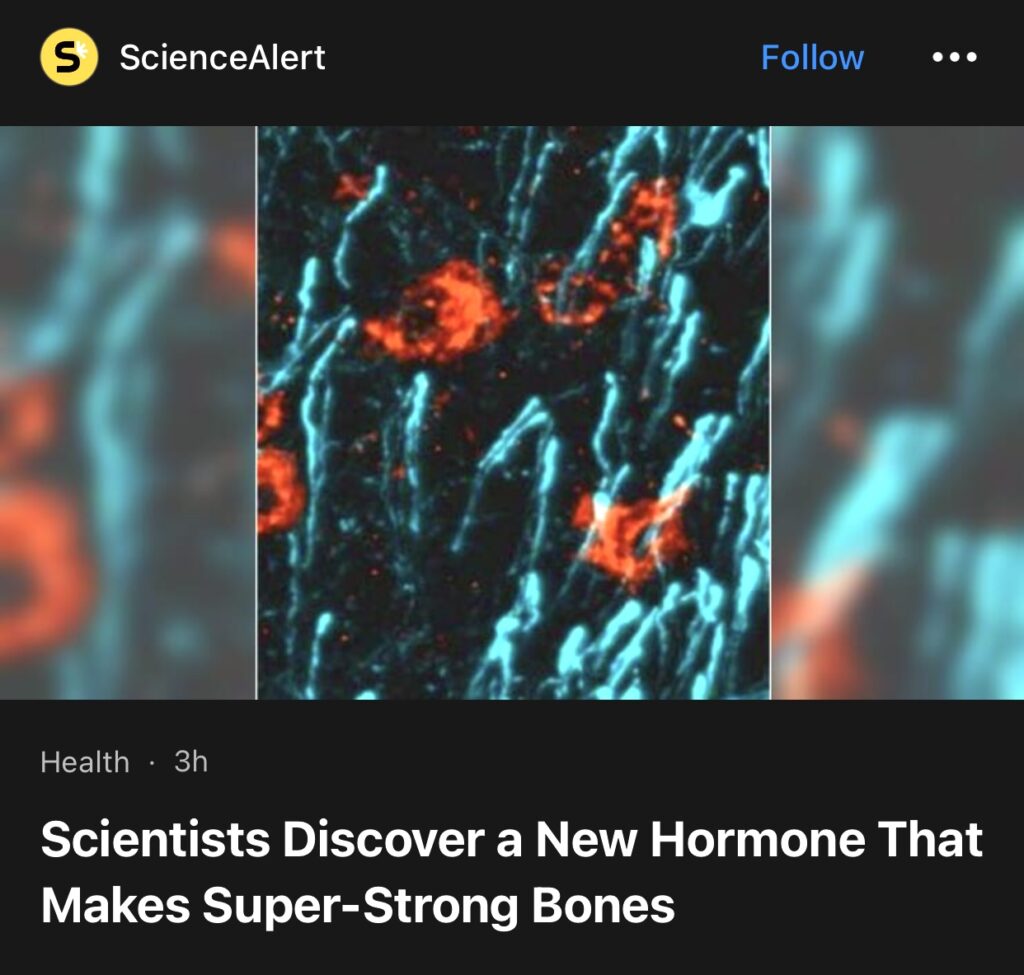1024x975 pixels.
Task: Click the 3h timestamp
Action: coord(191,761)
